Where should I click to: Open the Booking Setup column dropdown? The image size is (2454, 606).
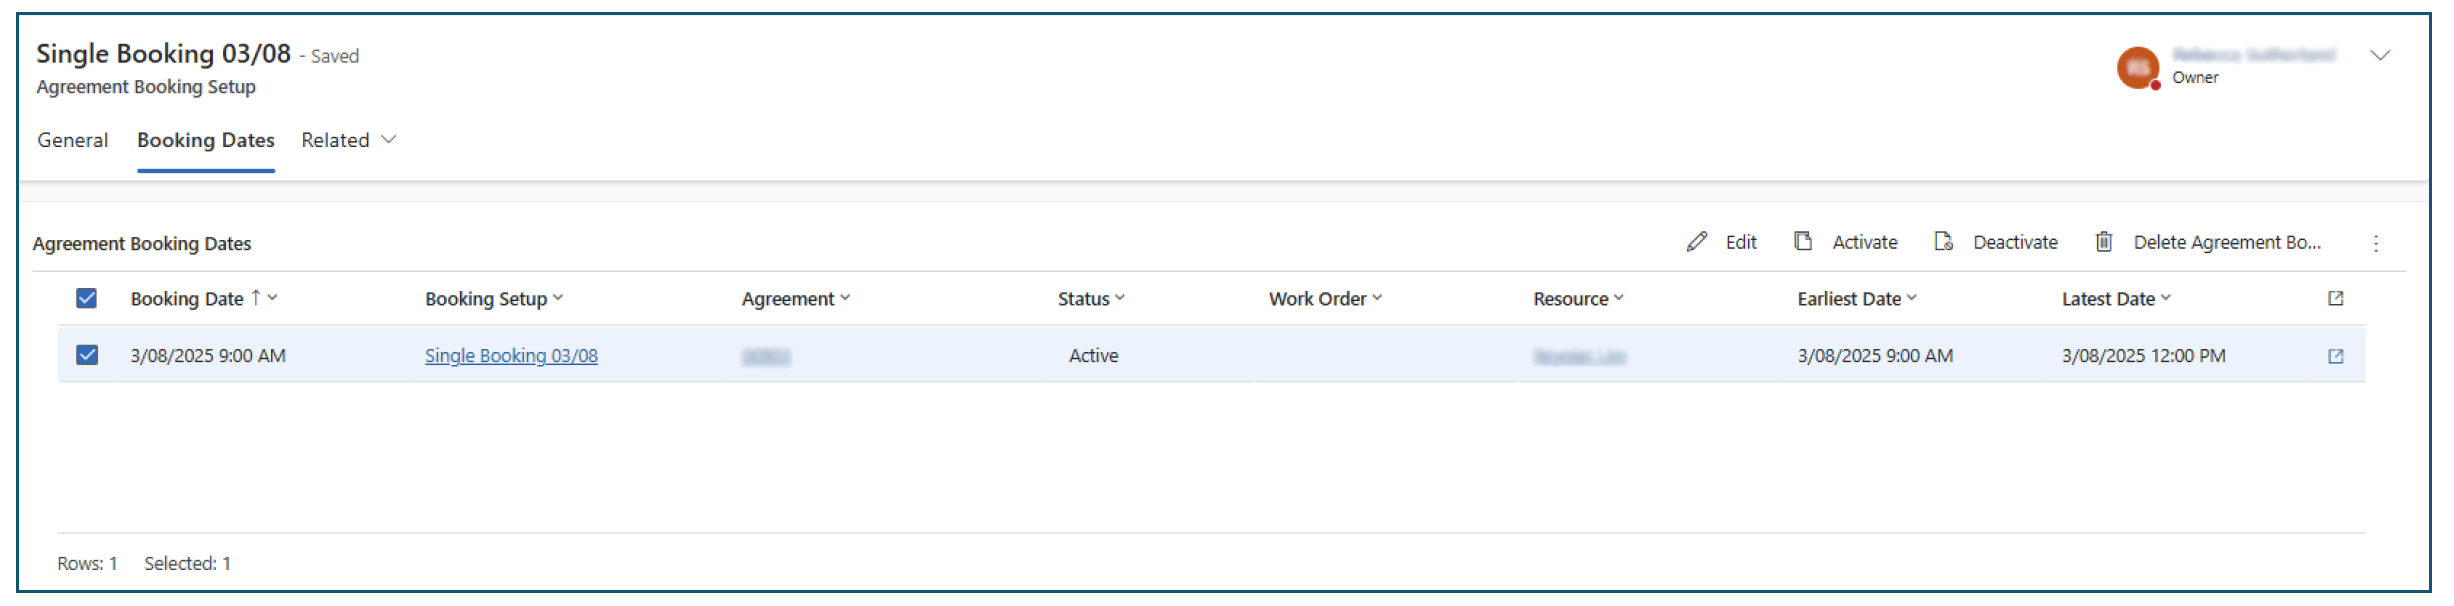(494, 298)
